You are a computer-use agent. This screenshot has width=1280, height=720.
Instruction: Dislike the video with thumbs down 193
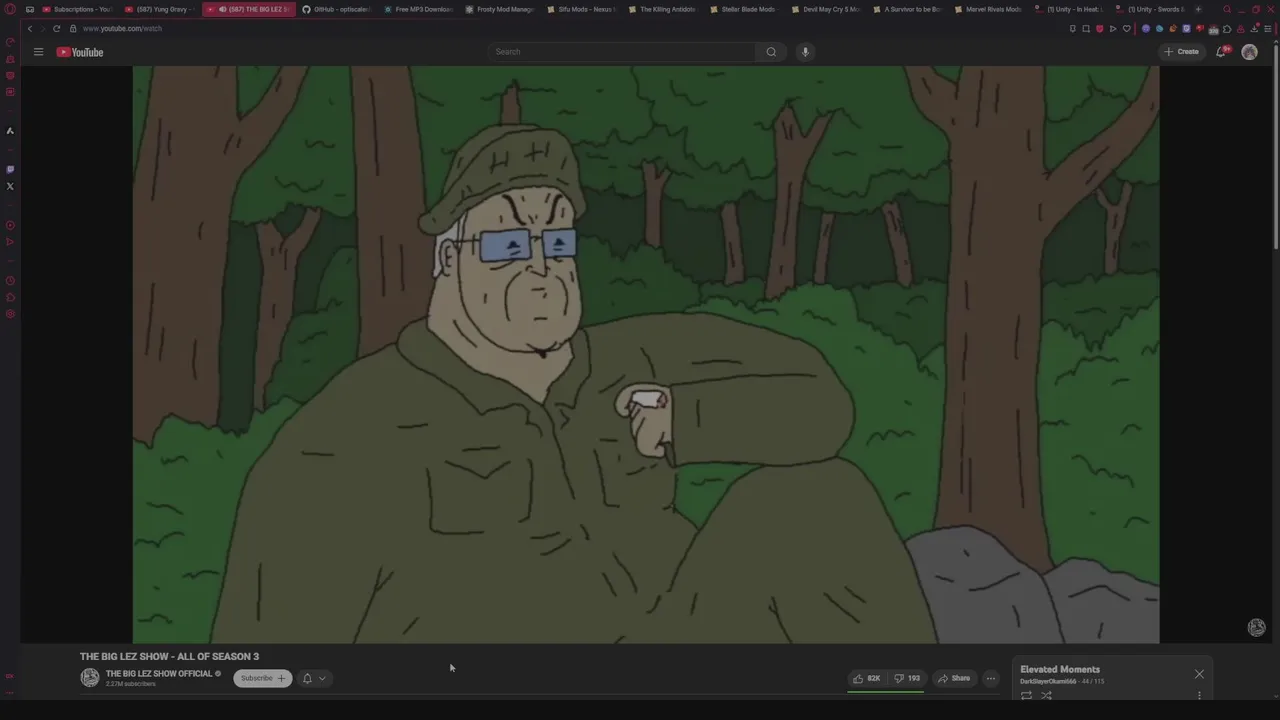coord(907,678)
